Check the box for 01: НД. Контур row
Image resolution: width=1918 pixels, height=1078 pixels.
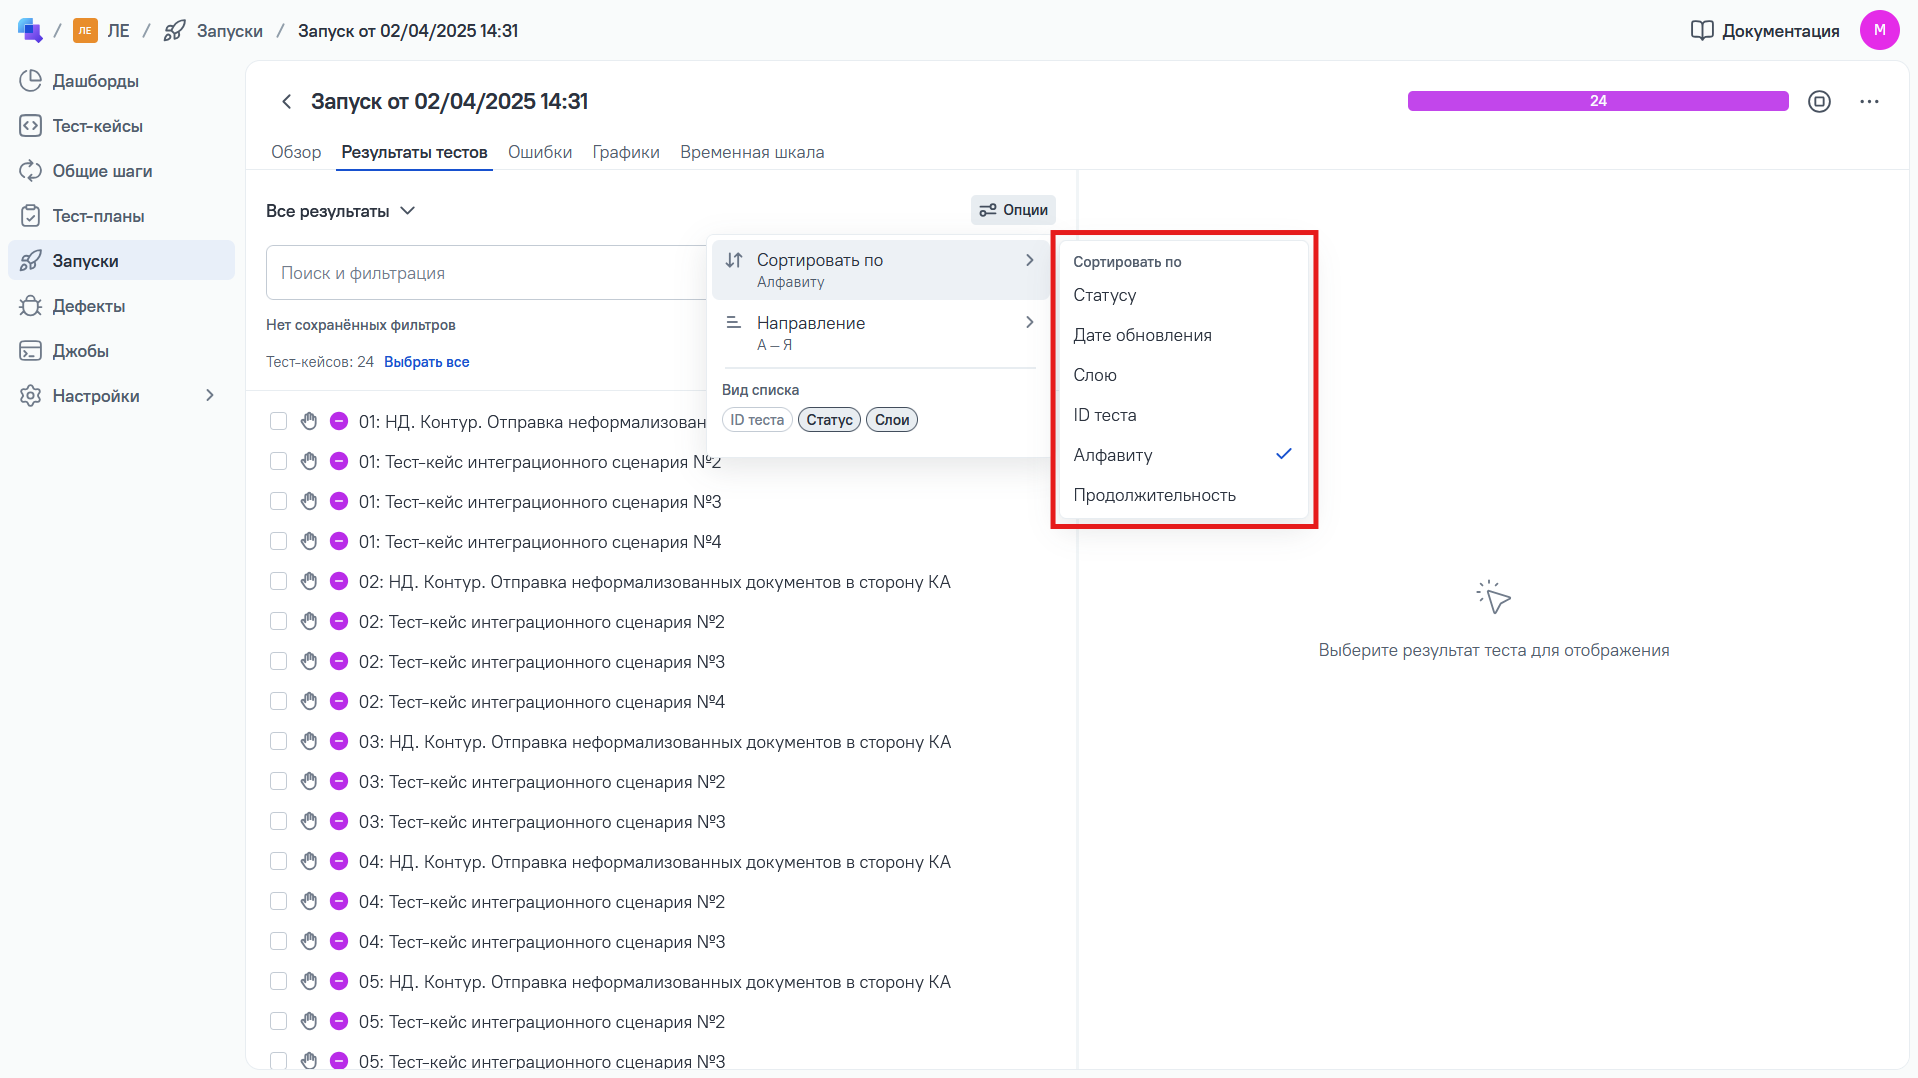point(279,421)
